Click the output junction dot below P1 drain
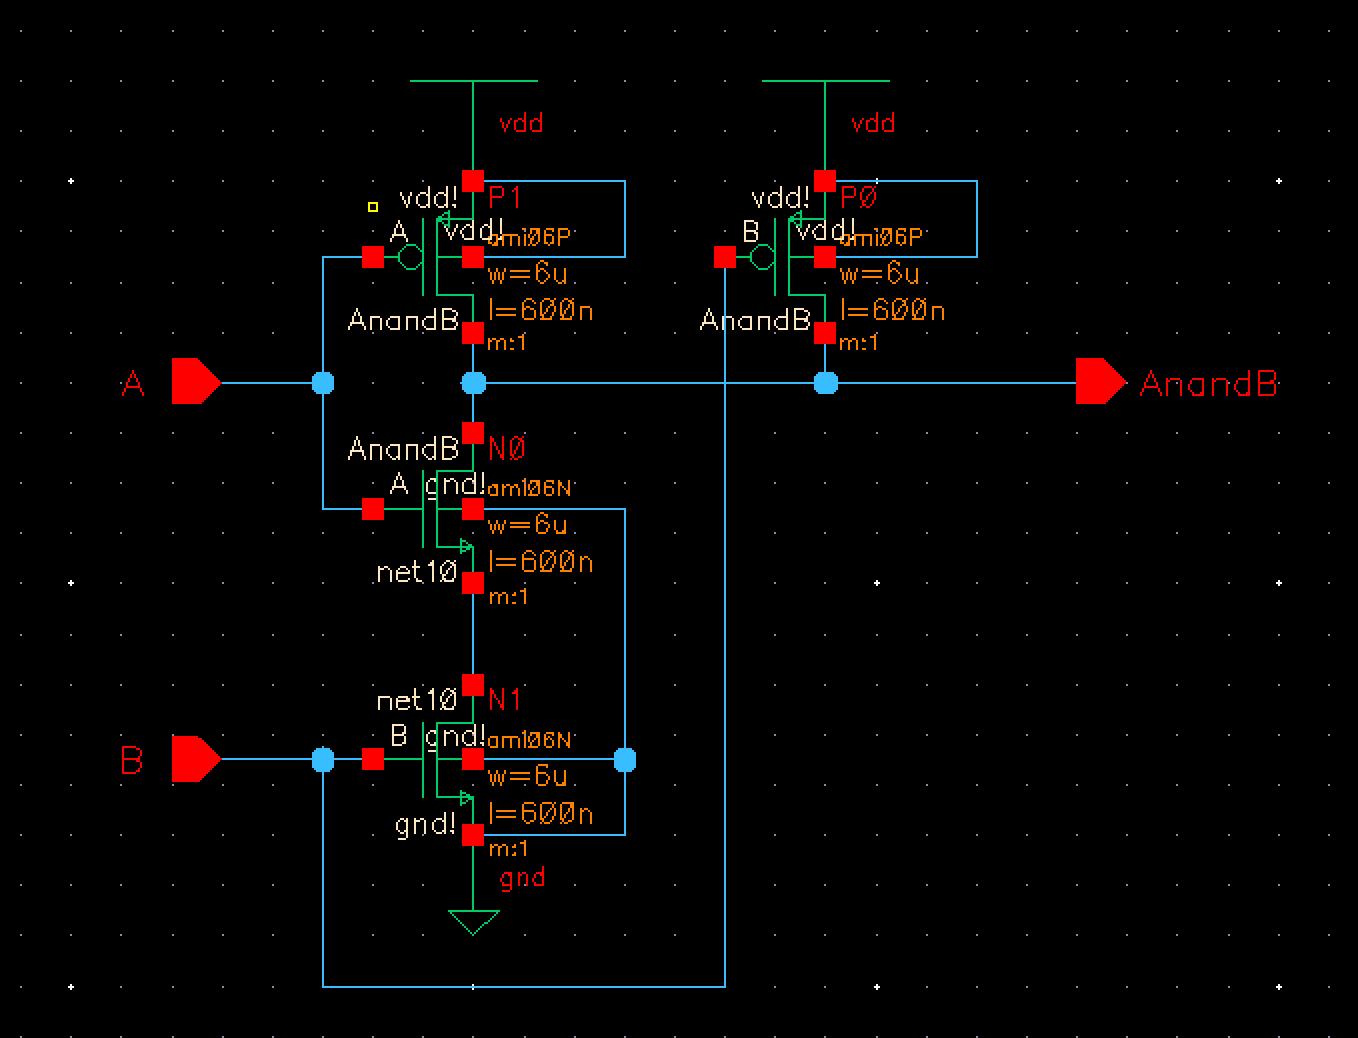 tap(474, 383)
